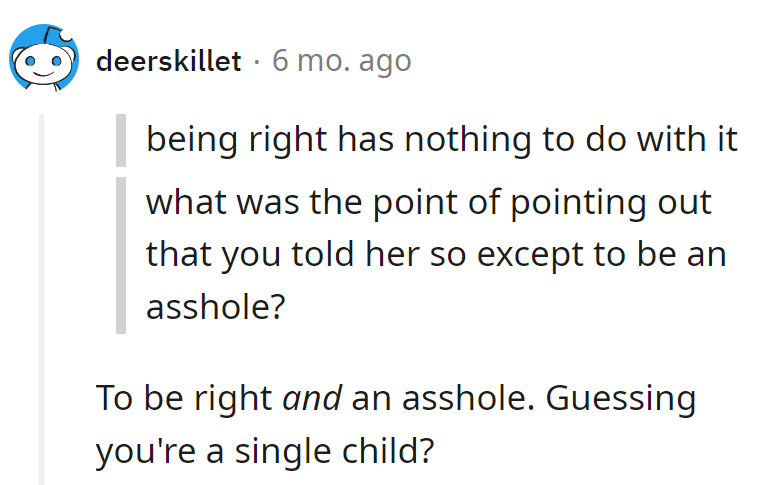This screenshot has width=783, height=485.
Task: Click the quoted line "what was the point of pointing out"
Action: (x=428, y=201)
